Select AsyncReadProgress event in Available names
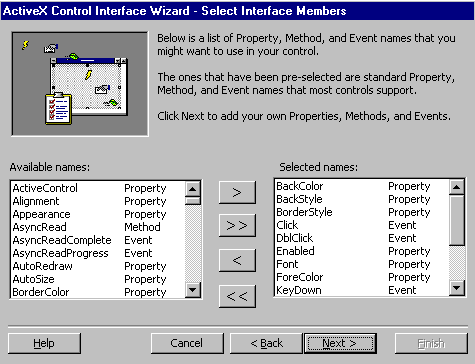The width and height of the screenshot is (475, 364). [x=97, y=253]
